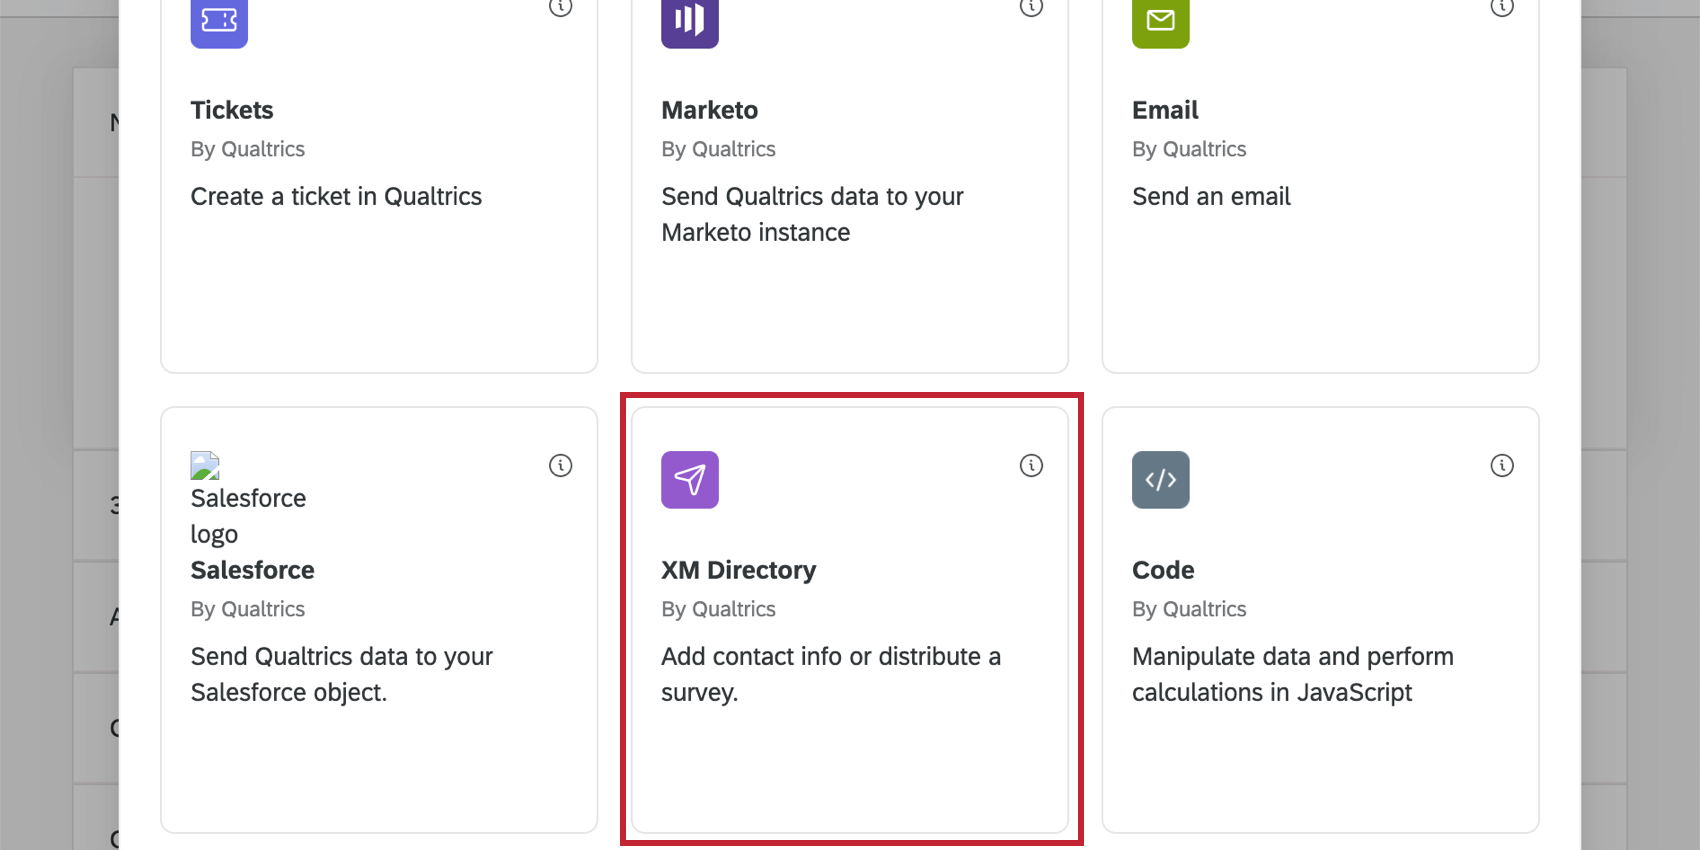Click 'By Qualtrics' under Email
Image resolution: width=1700 pixels, height=850 pixels.
click(x=1189, y=149)
